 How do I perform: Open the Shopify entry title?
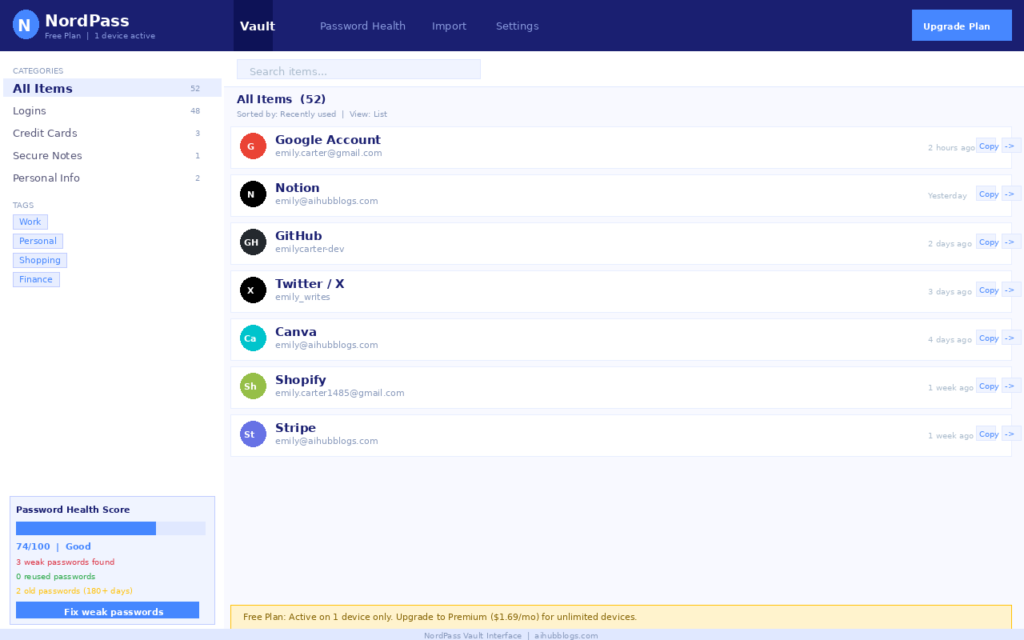click(x=300, y=379)
